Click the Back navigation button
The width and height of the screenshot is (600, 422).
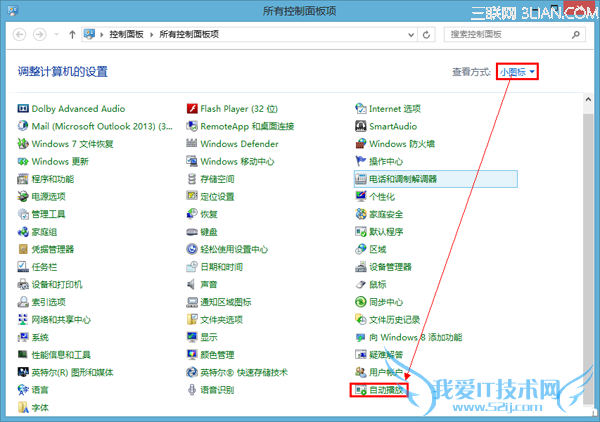click(20, 35)
